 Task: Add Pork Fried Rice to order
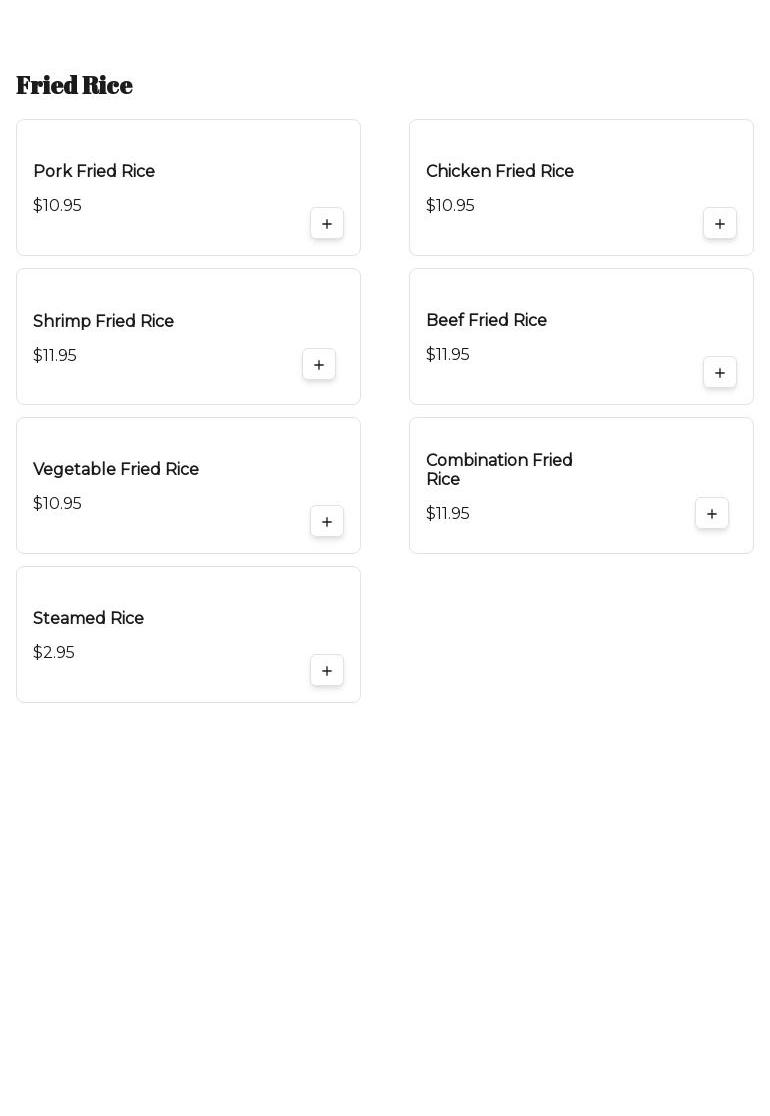pyautogui.click(x=327, y=224)
